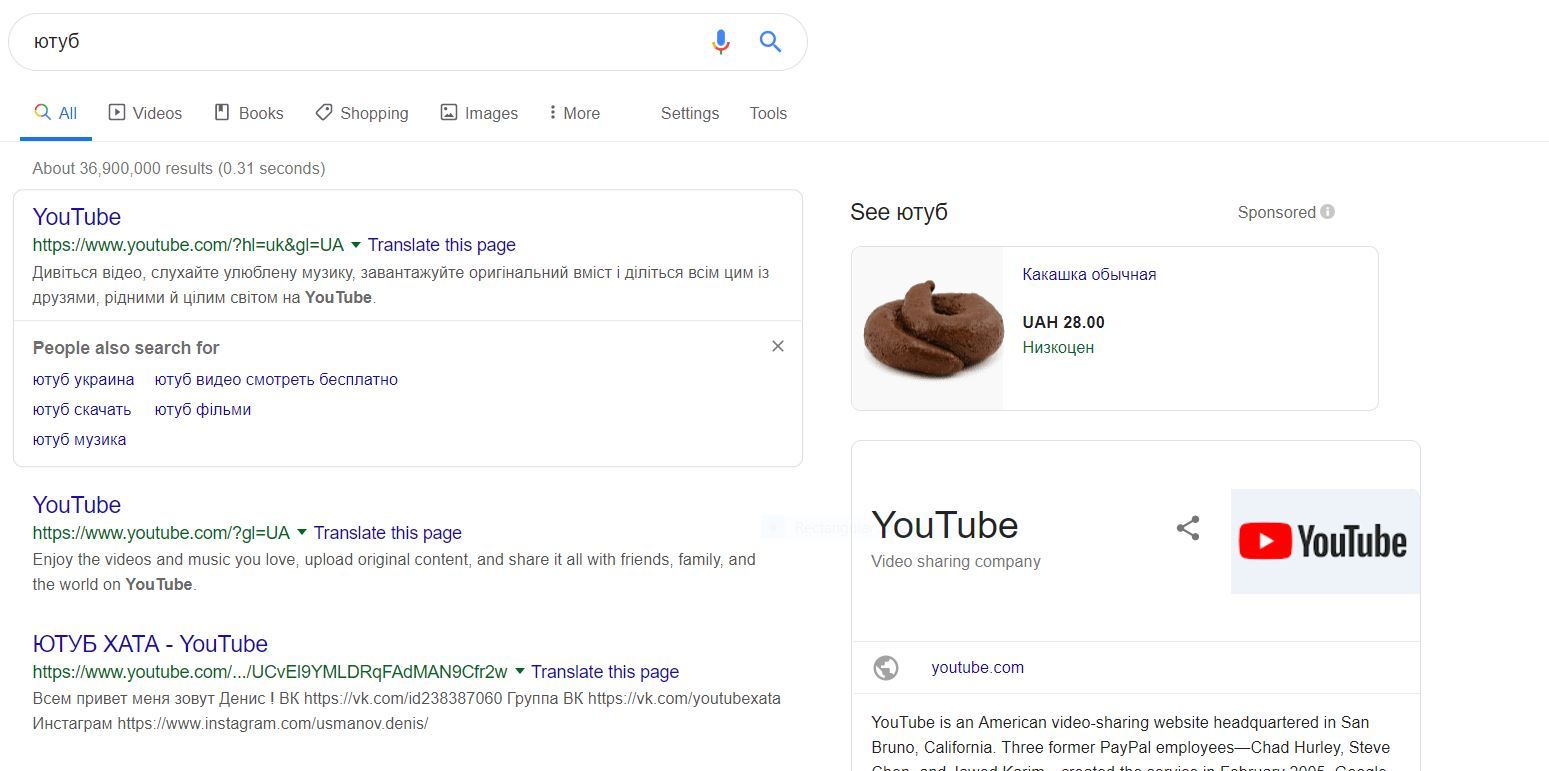This screenshot has height=771, width=1549.
Task: Open the second YouTube result title
Action: click(x=77, y=505)
